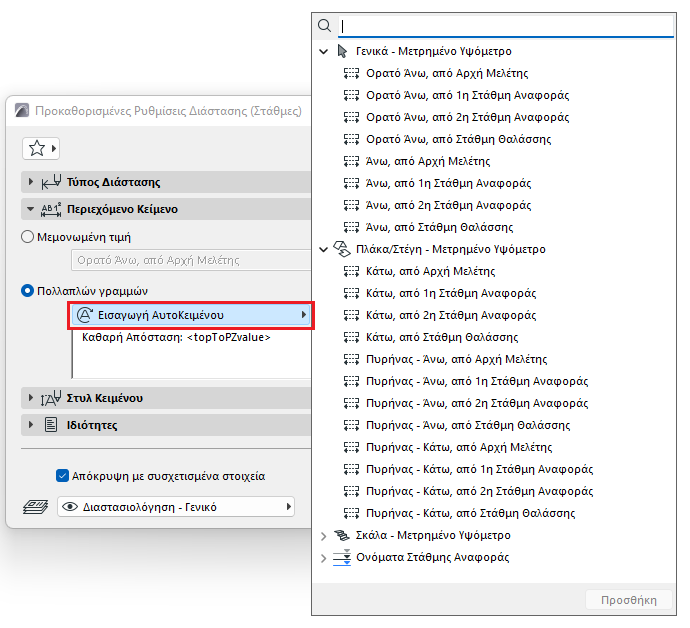Collapse the Περιεχόμενο Κείμενο panel

(30, 209)
